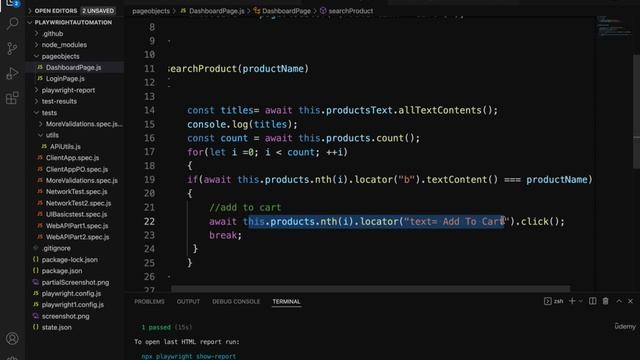The height and width of the screenshot is (360, 640).
Task: Open playwright.config.js file
Action: point(71,293)
